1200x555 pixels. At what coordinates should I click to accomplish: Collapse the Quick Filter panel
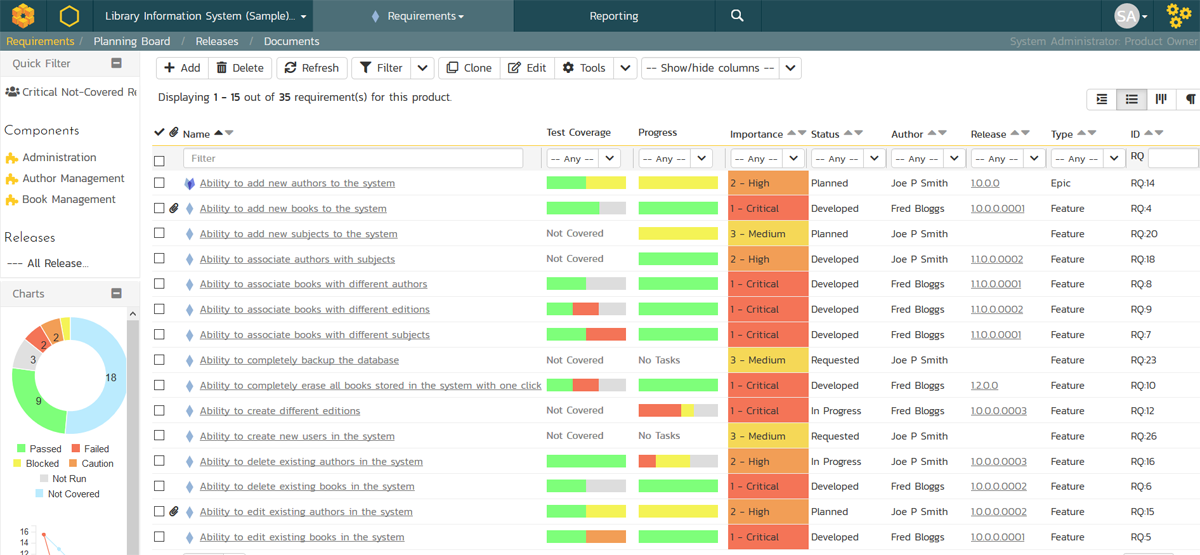click(x=116, y=63)
